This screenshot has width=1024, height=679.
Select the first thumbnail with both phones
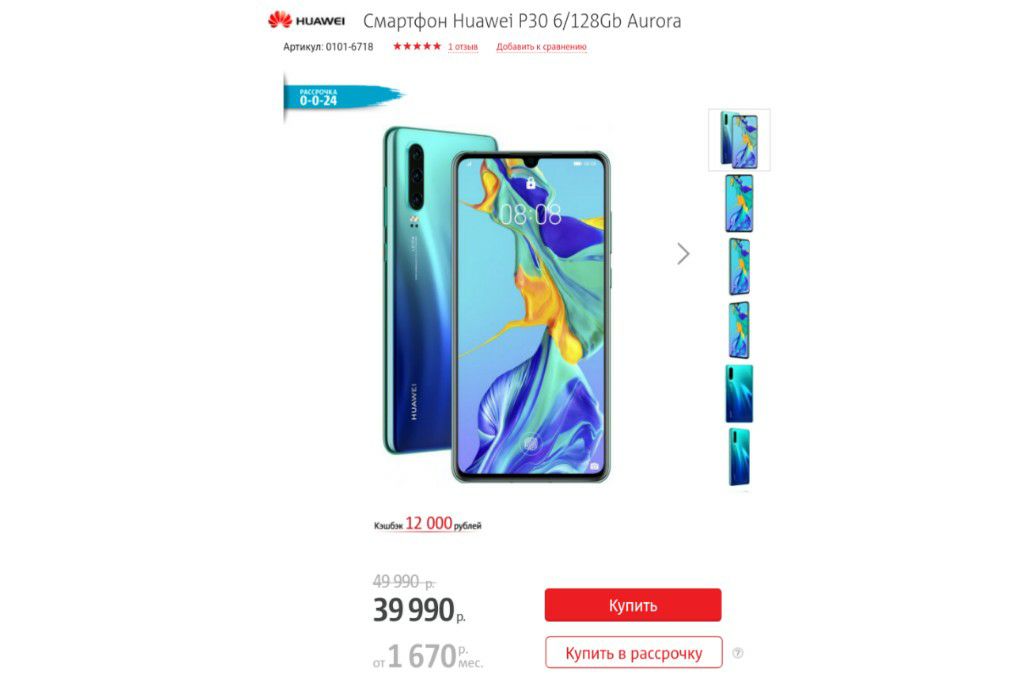click(739, 140)
